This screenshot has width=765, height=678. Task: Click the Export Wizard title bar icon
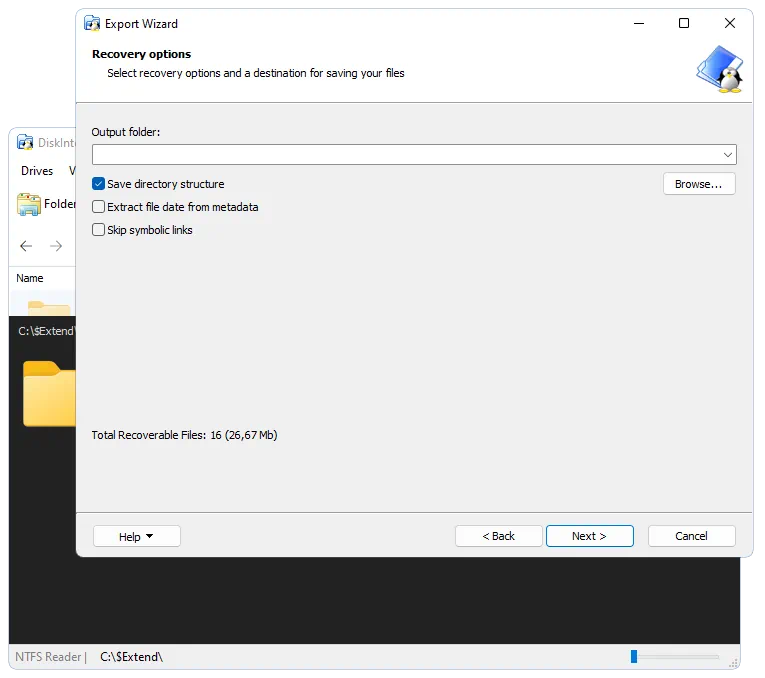[92, 23]
